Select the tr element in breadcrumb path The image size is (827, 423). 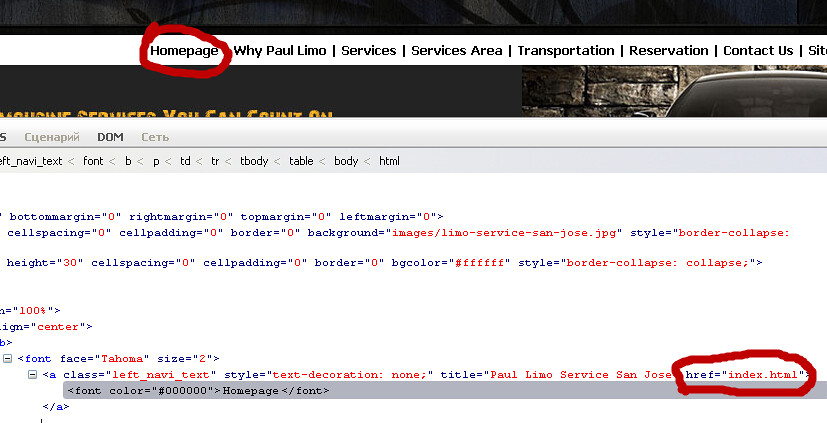click(215, 161)
